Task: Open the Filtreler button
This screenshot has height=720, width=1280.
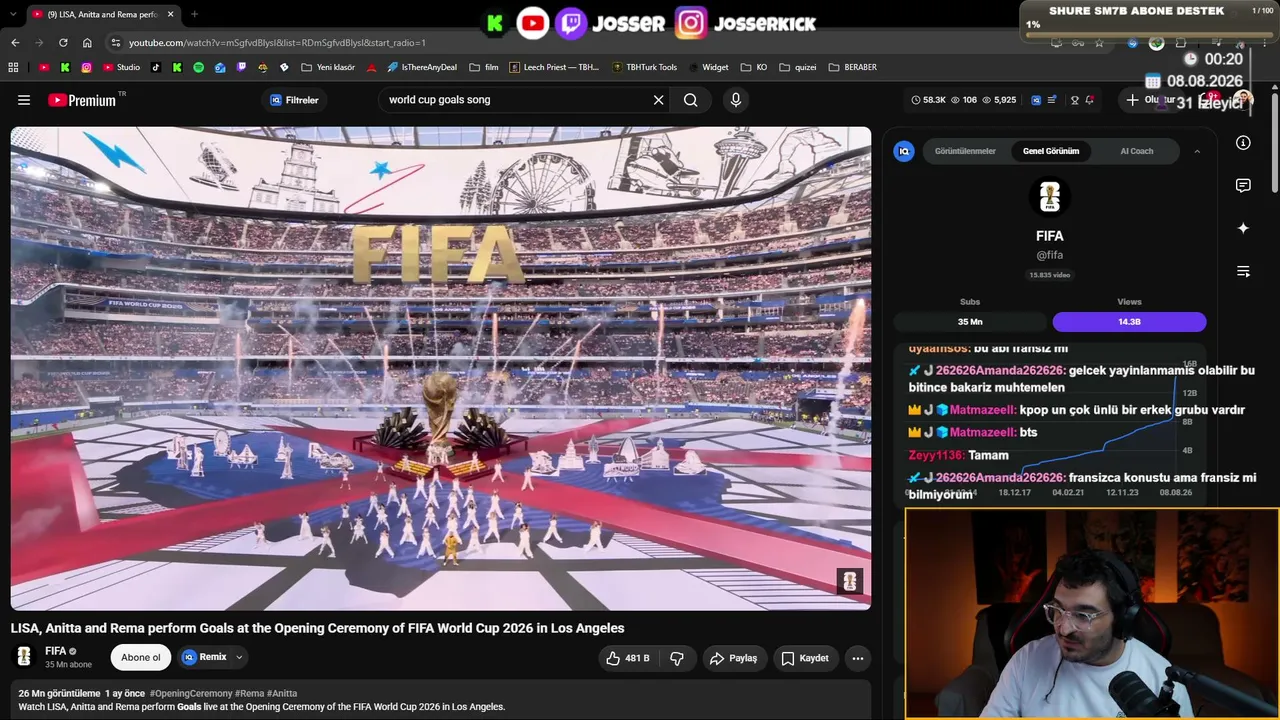Action: point(294,100)
